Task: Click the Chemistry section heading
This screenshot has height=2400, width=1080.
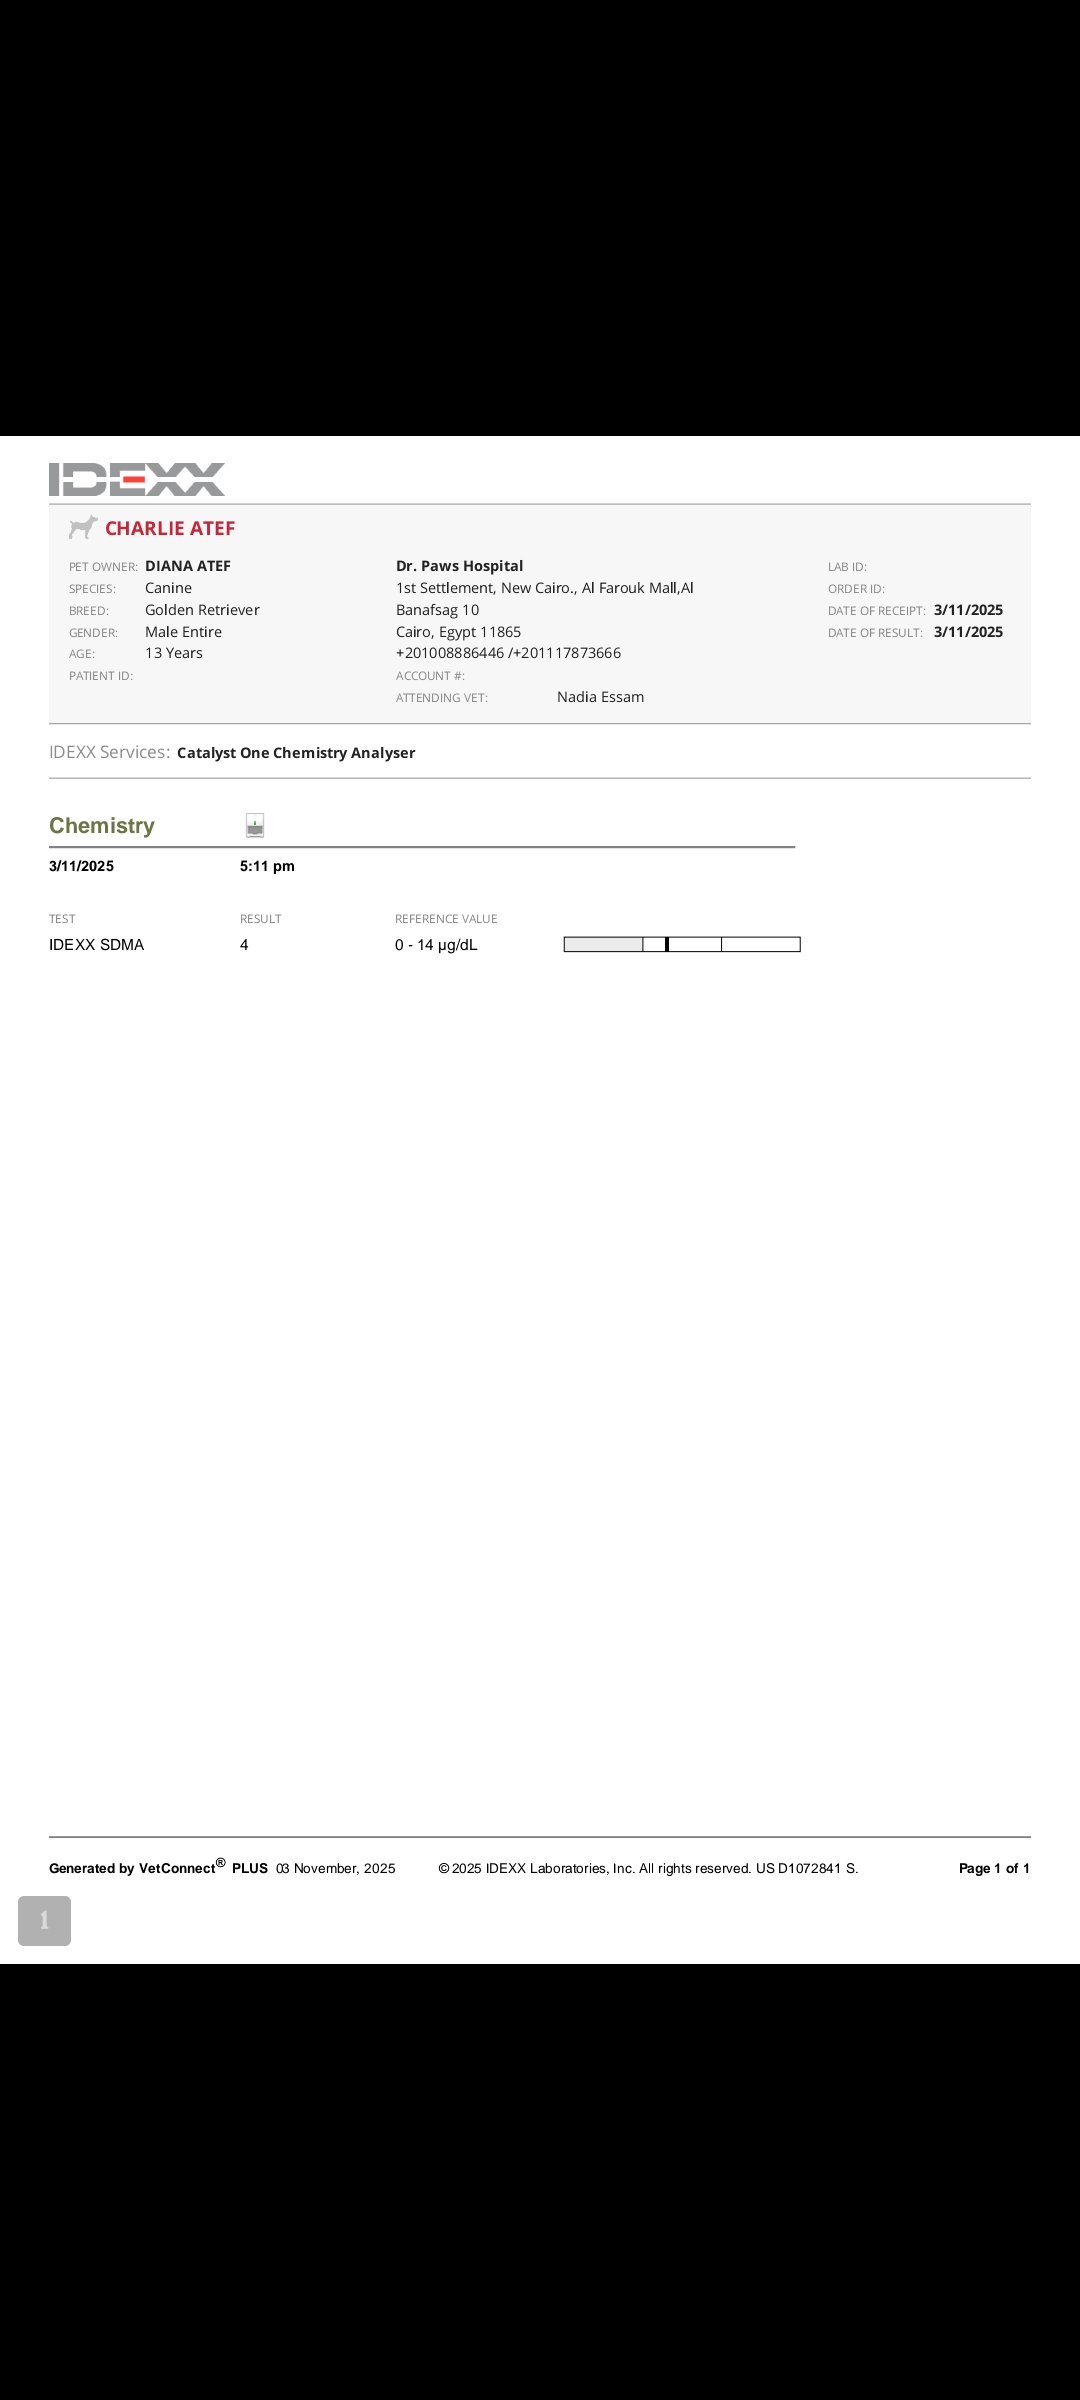Action: point(102,825)
